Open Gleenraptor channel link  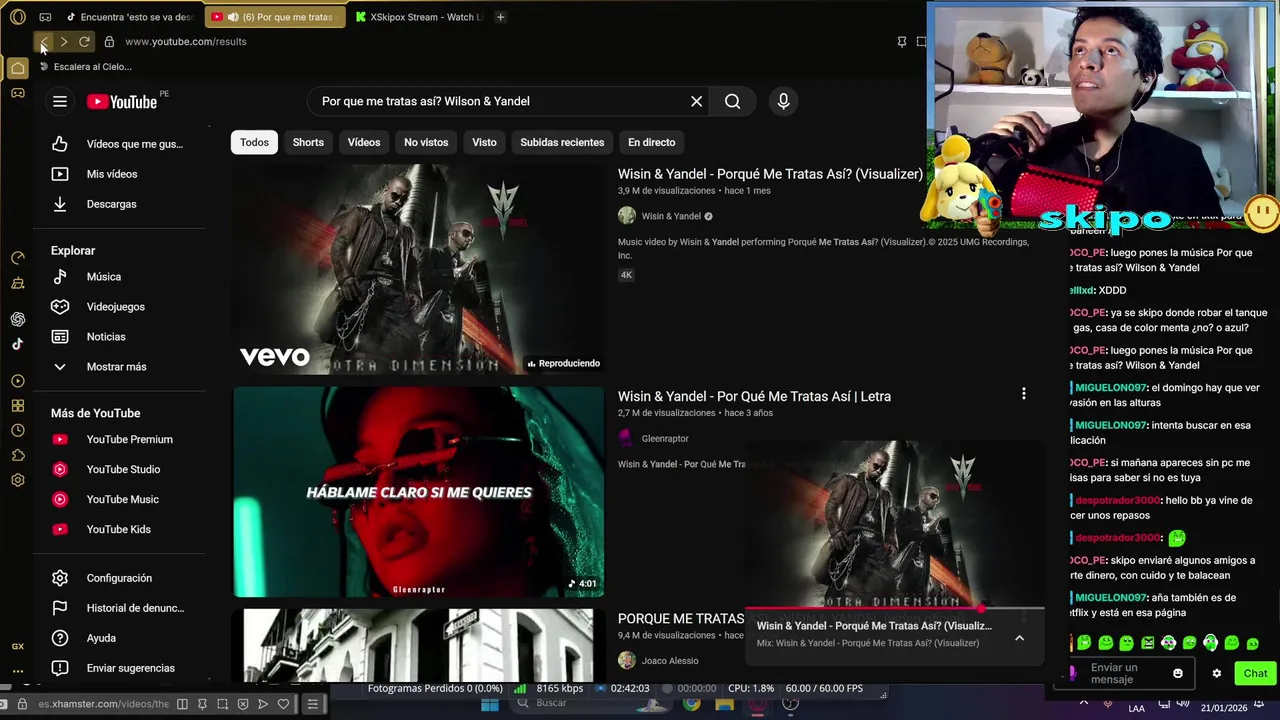point(665,438)
